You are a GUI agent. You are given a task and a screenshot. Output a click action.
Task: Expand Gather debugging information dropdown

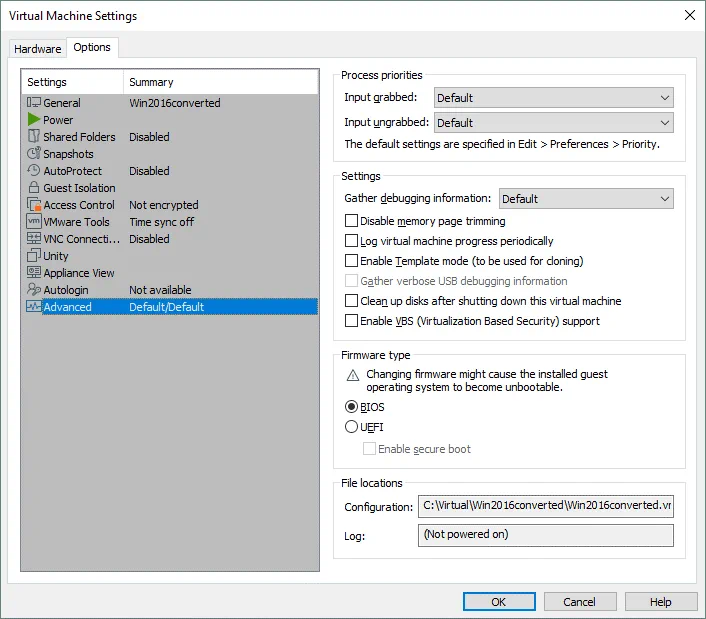coord(586,199)
